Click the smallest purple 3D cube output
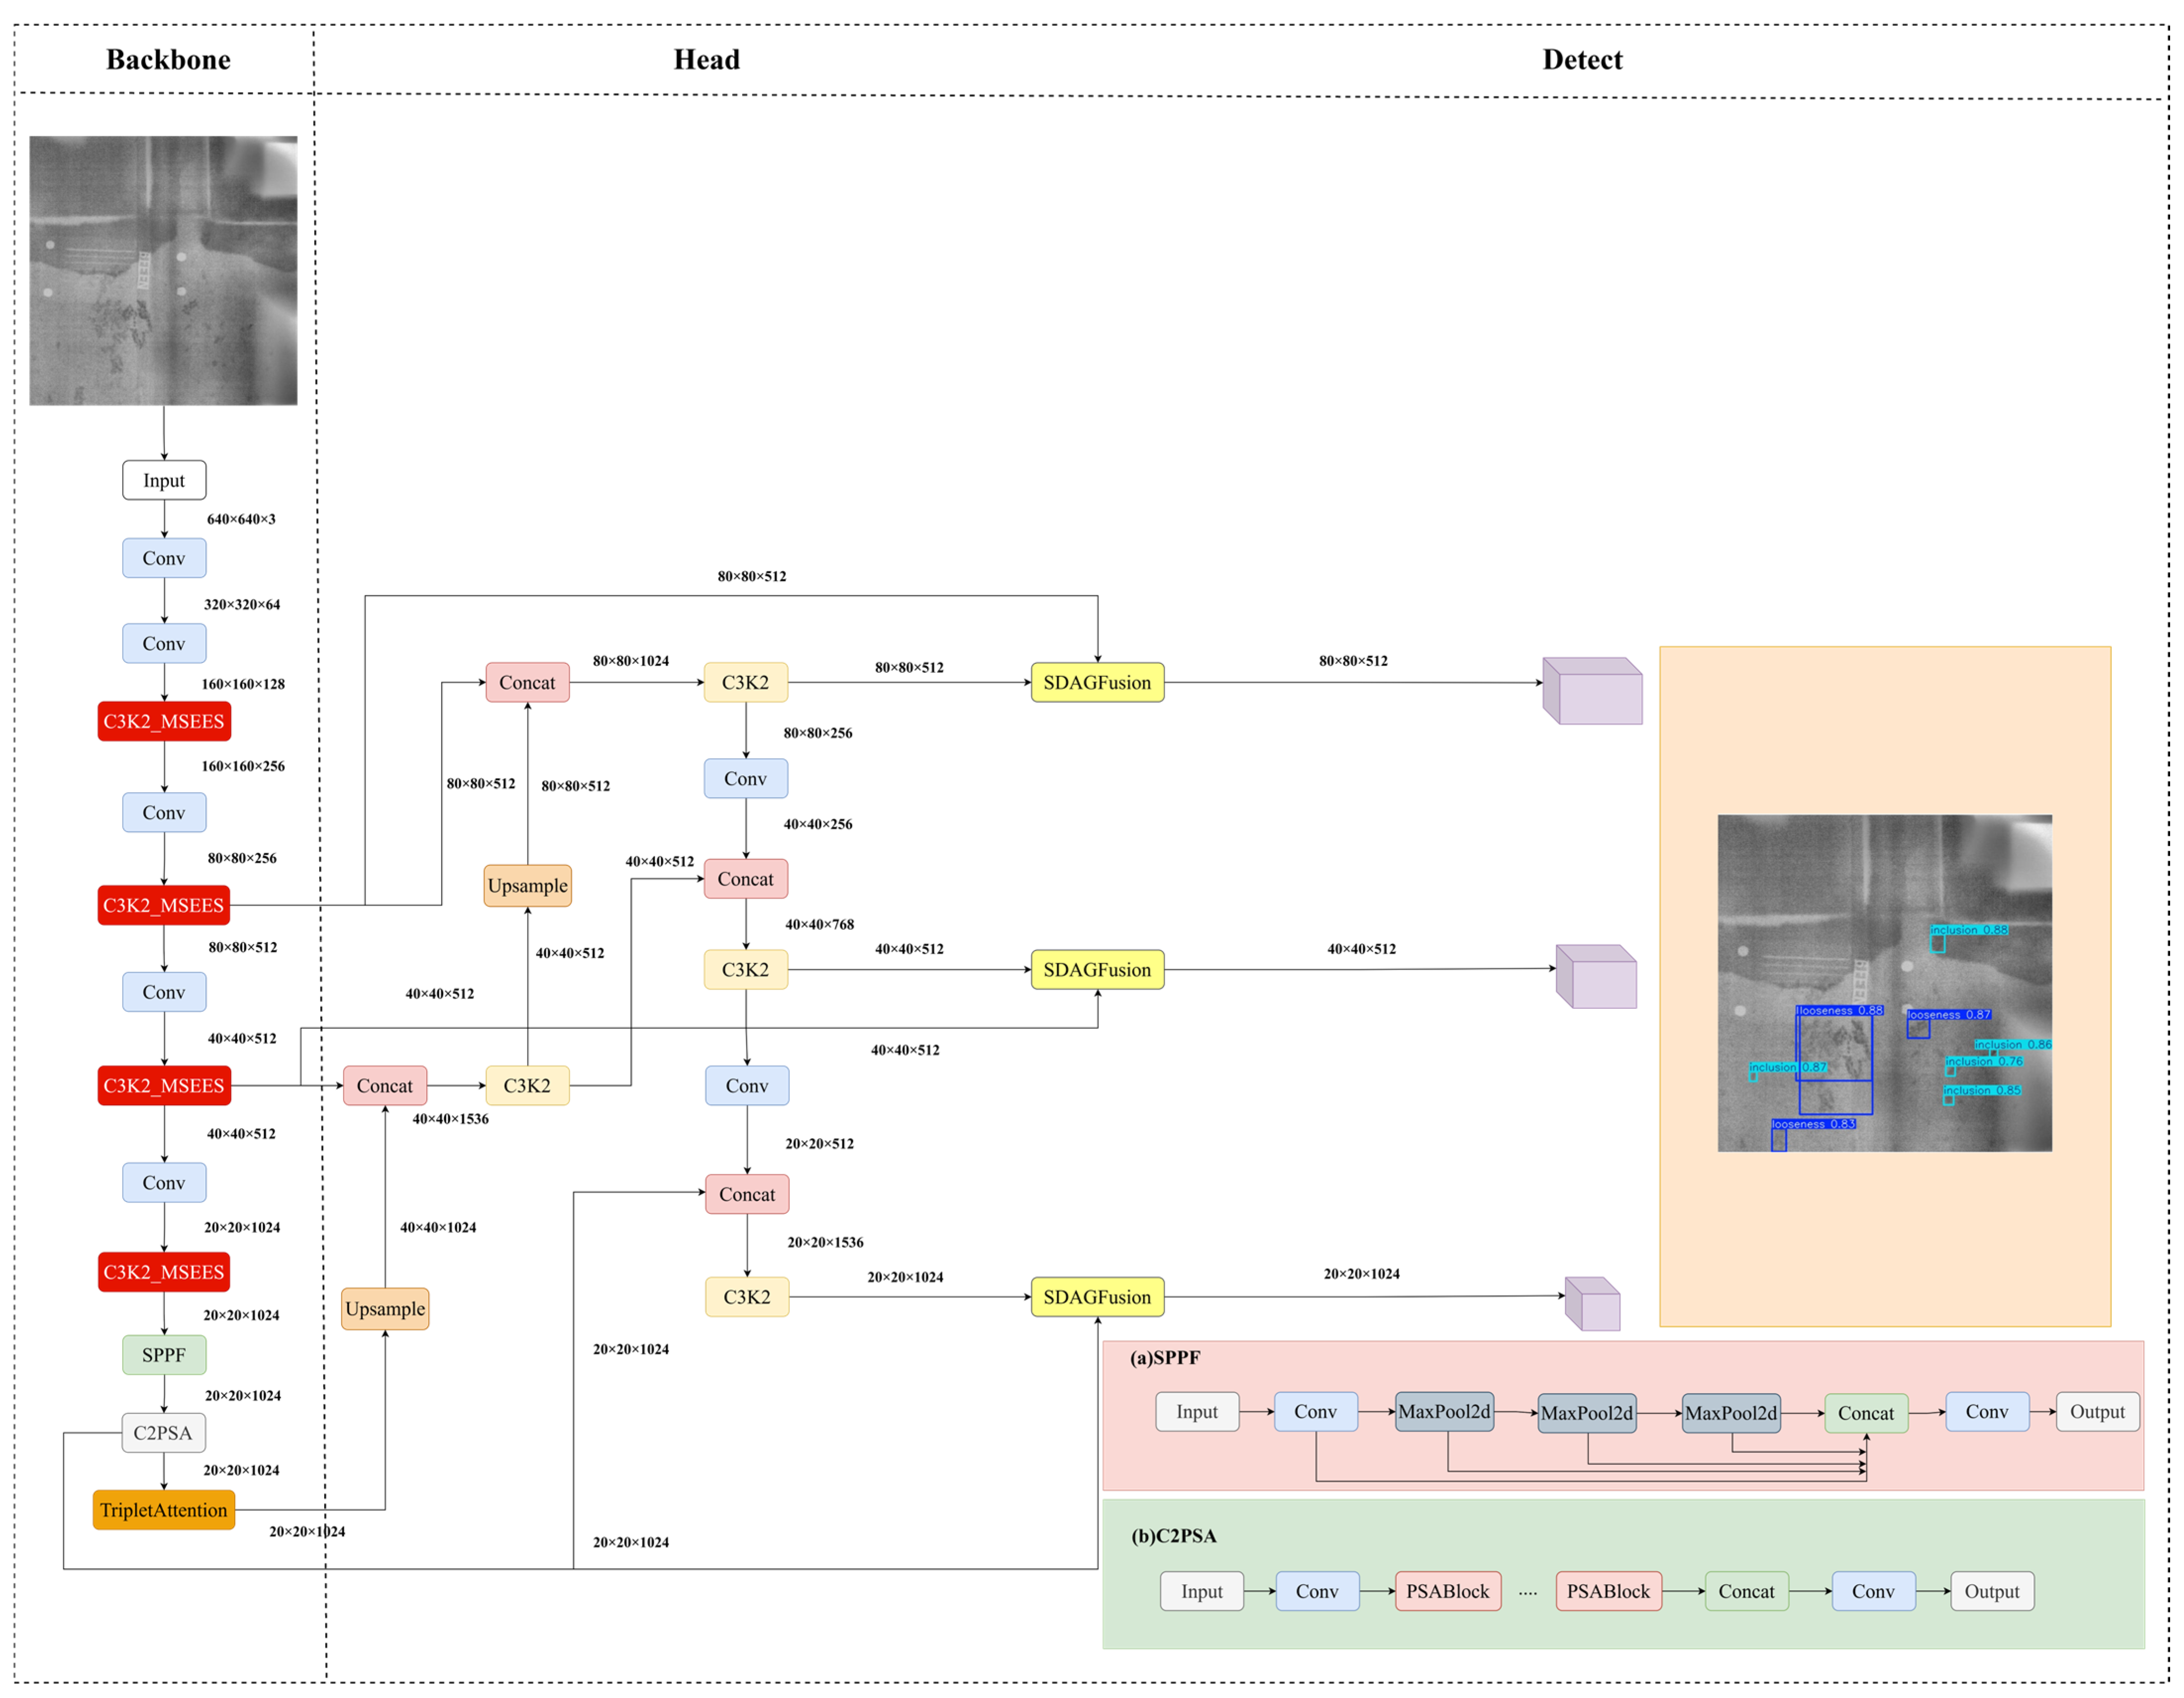 [x=1593, y=1304]
